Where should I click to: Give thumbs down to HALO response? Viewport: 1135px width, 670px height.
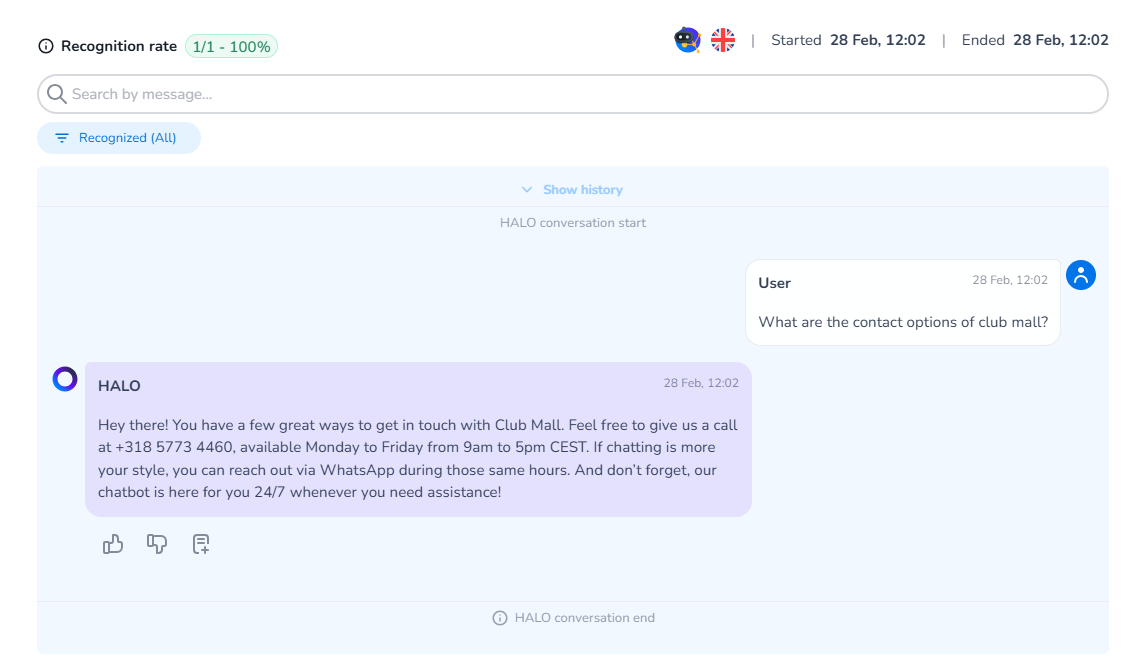[x=157, y=544]
